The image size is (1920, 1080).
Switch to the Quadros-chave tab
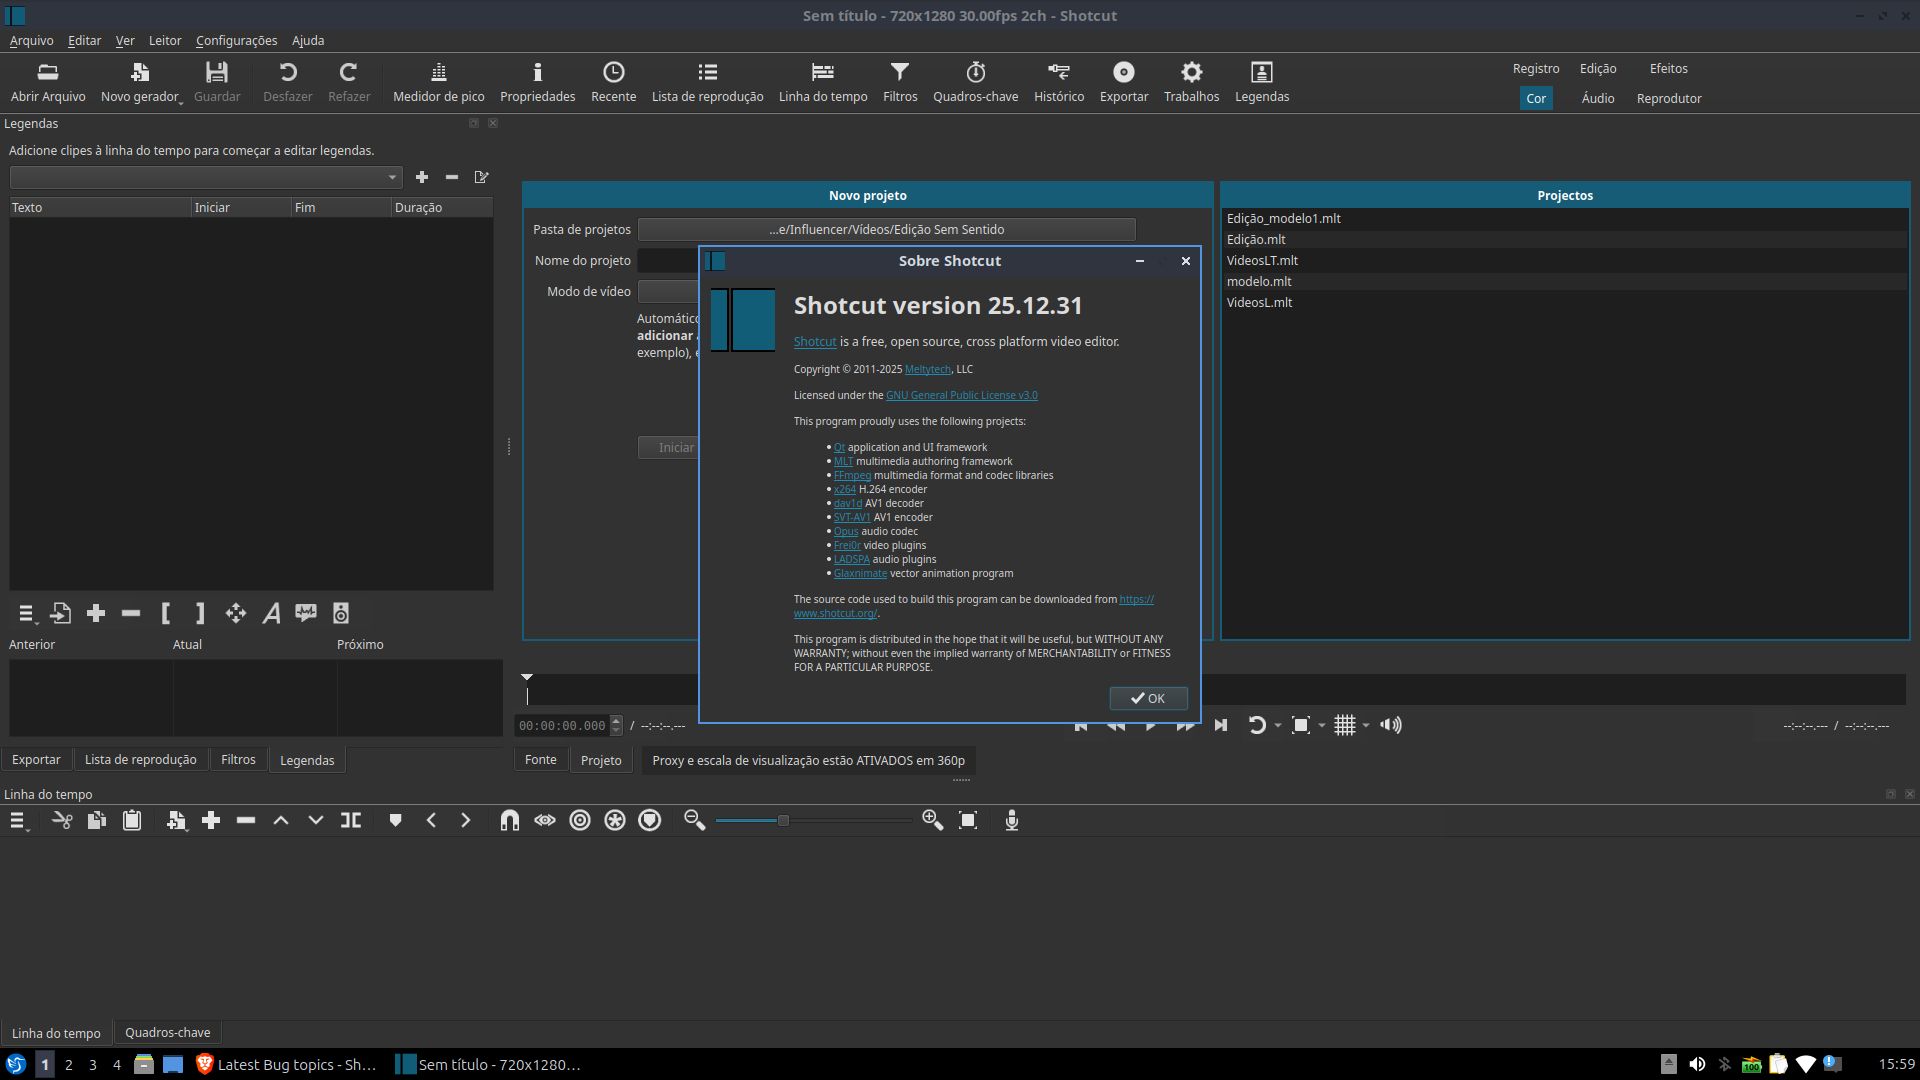(167, 1033)
